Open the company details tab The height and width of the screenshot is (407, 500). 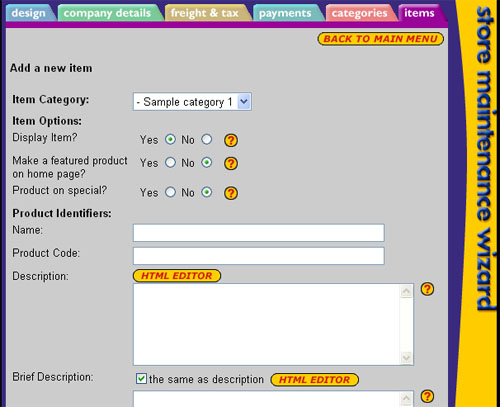click(107, 13)
